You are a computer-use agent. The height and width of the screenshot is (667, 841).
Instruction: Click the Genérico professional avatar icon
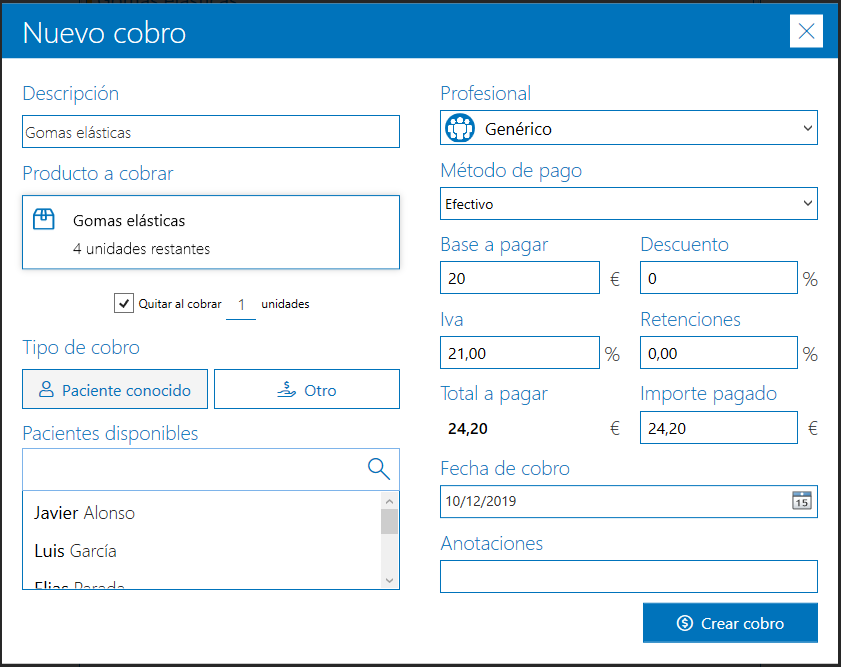tap(459, 127)
